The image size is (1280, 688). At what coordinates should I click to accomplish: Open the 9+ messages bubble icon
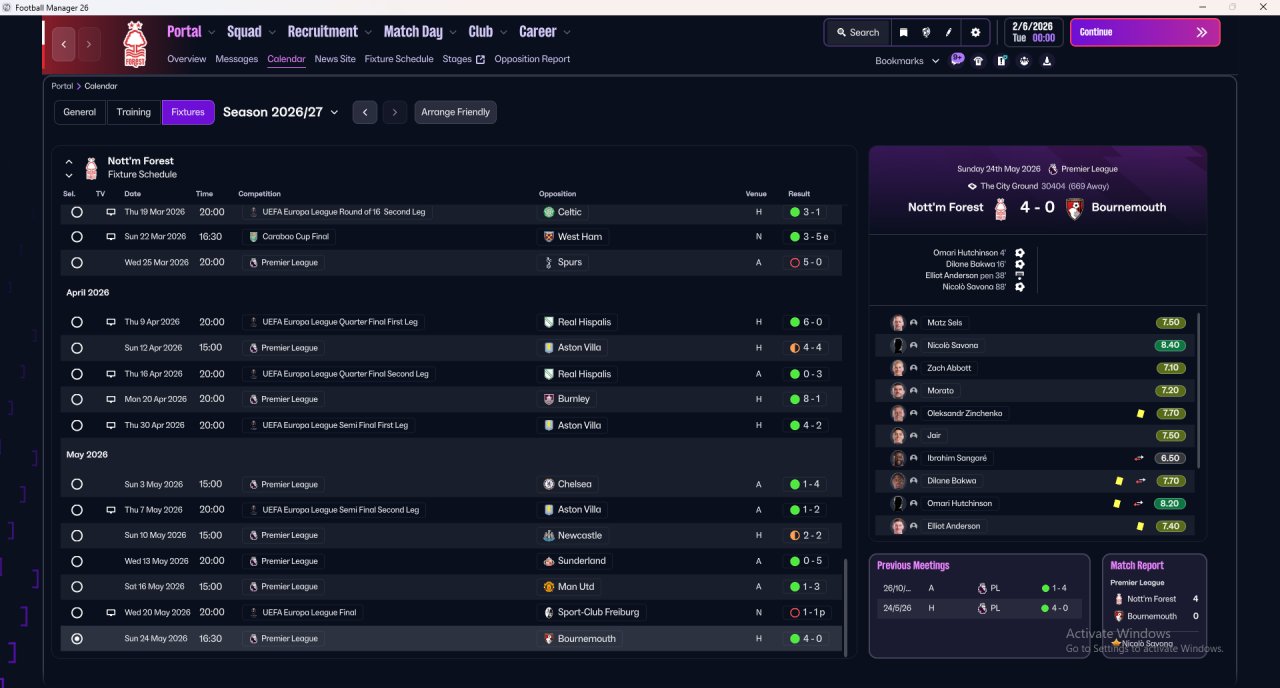pyautogui.click(x=957, y=60)
